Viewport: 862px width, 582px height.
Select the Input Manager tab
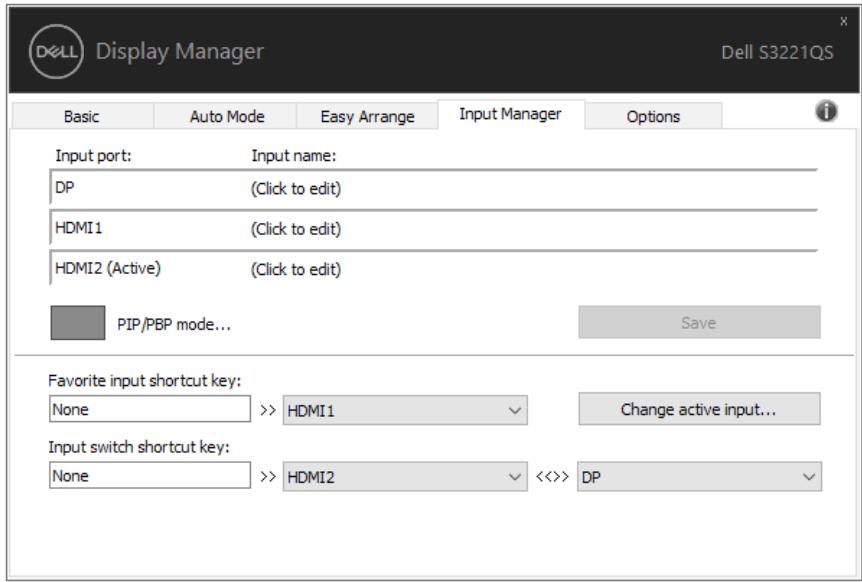pyautogui.click(x=510, y=114)
